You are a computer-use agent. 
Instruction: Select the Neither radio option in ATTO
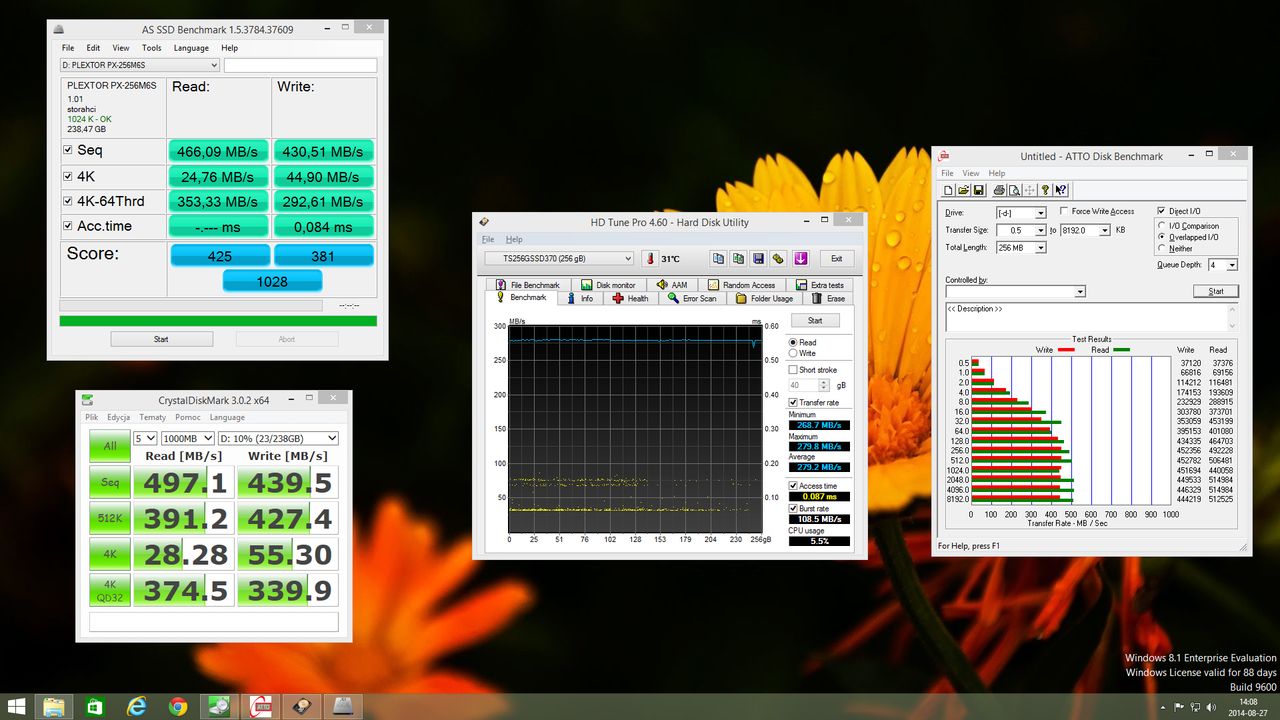point(1161,248)
